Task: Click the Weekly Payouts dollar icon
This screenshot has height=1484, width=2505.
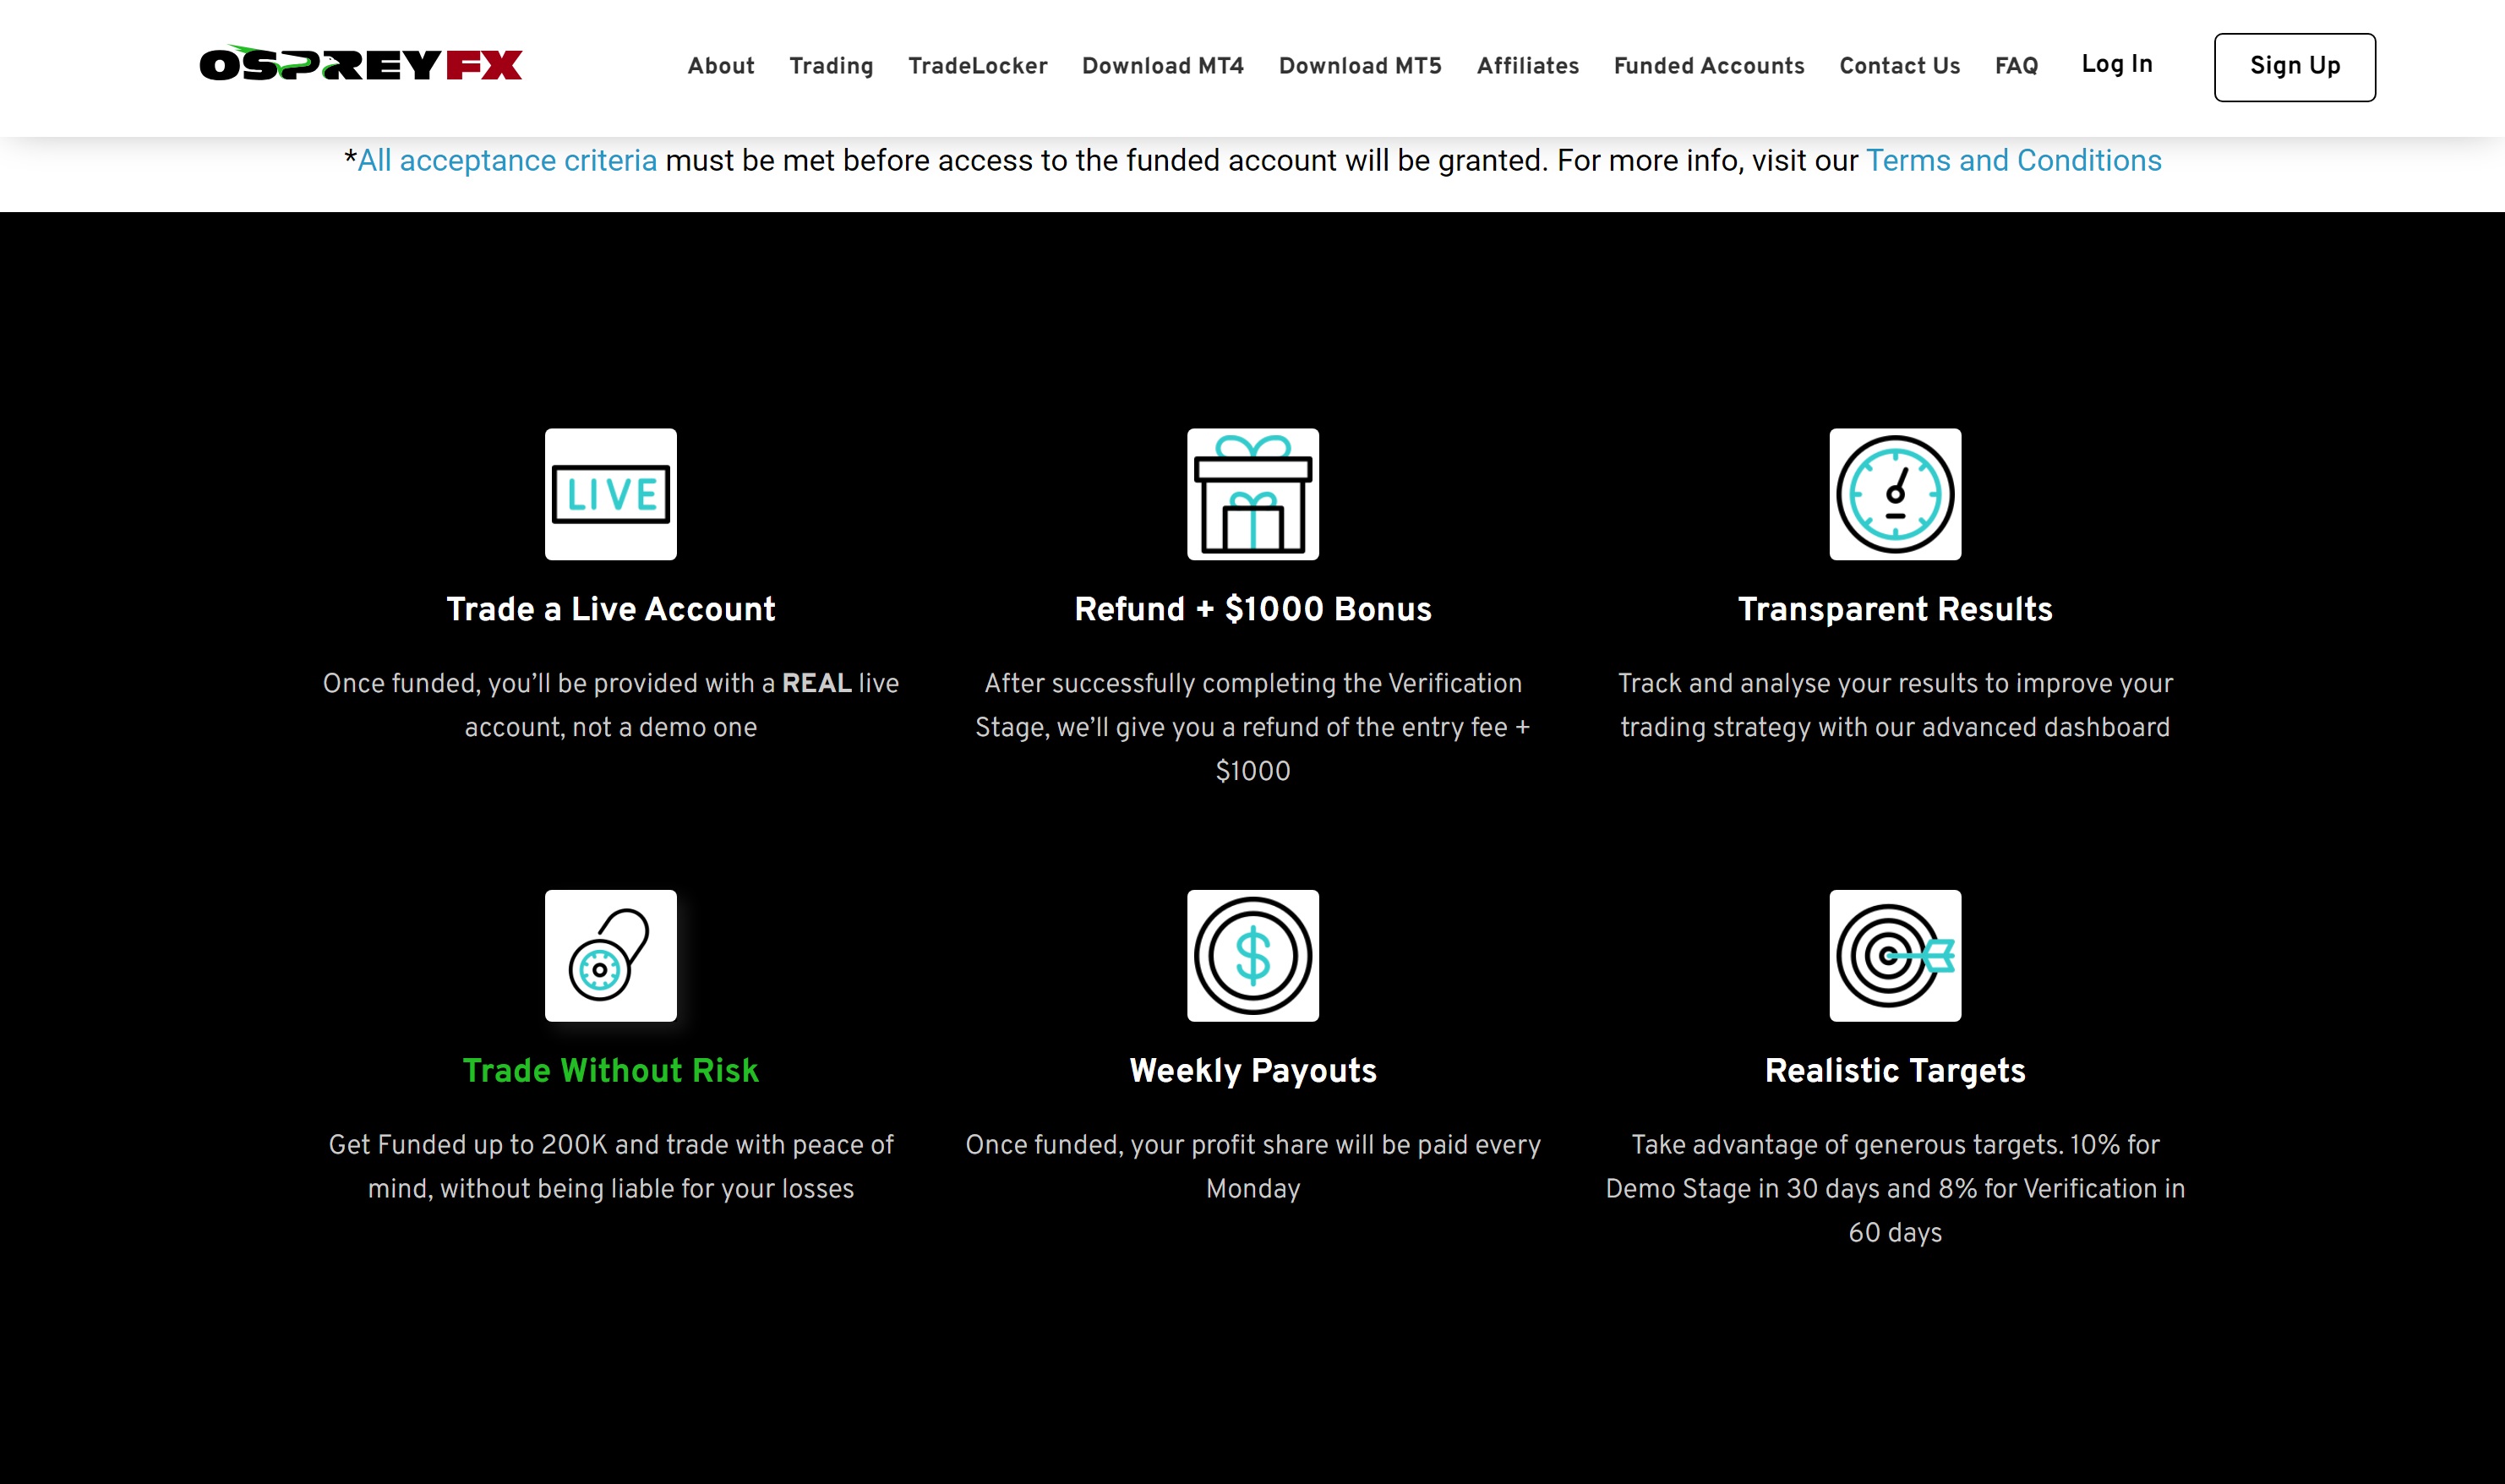Action: [1252, 954]
